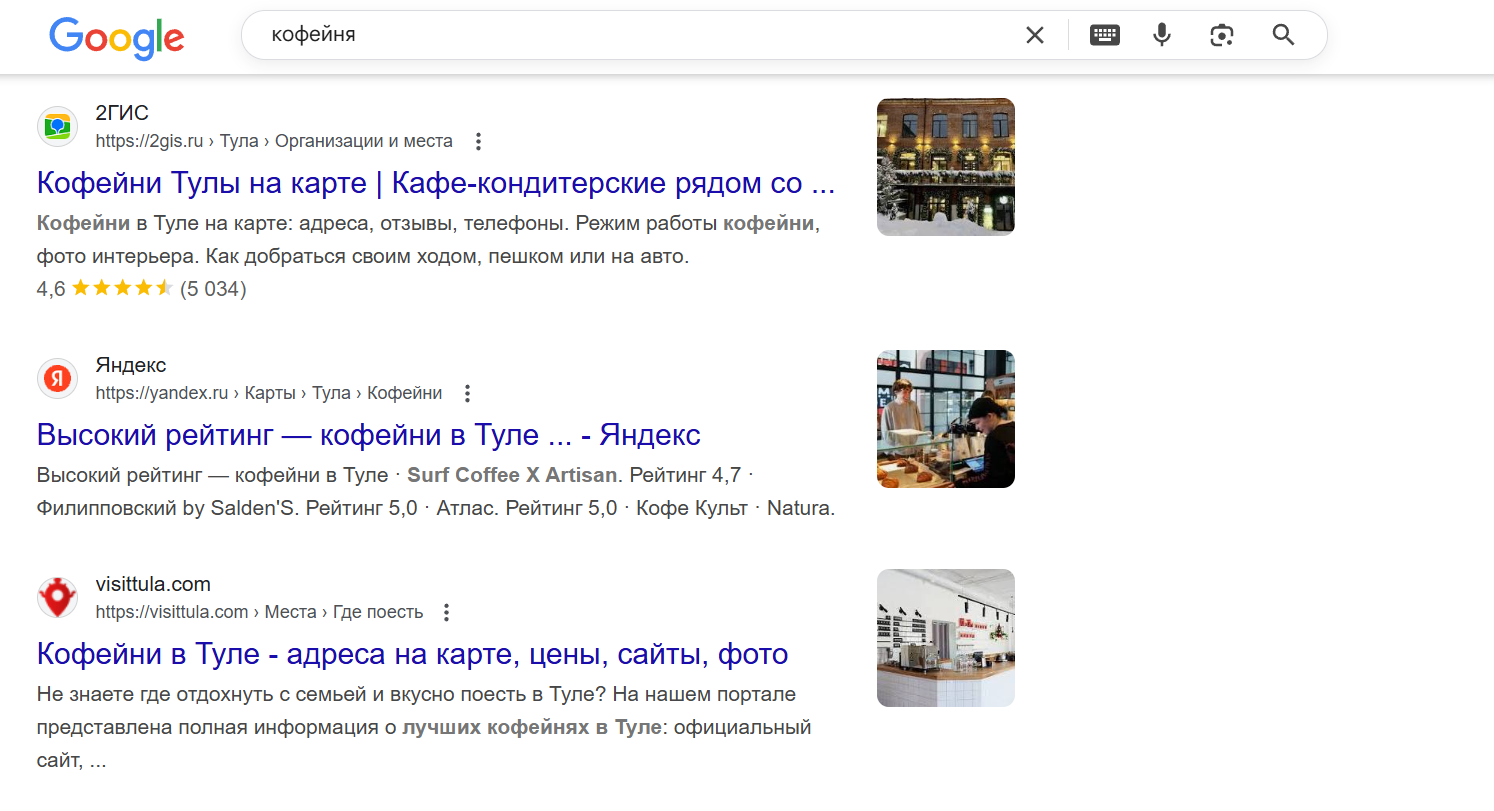This screenshot has width=1494, height=811.
Task: Click the 2ГИС favicon
Action: pos(58,127)
